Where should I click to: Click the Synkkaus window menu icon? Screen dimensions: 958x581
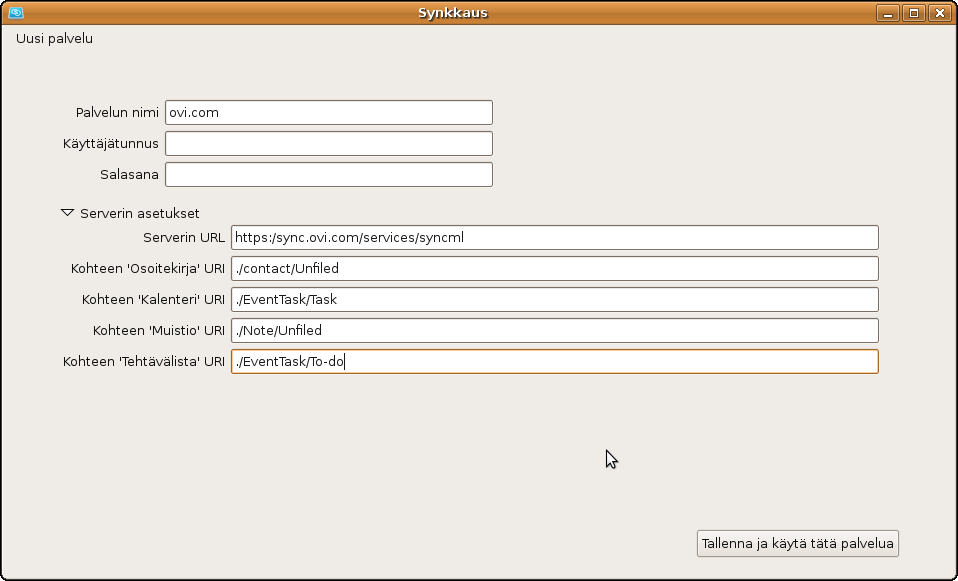click(x=15, y=13)
